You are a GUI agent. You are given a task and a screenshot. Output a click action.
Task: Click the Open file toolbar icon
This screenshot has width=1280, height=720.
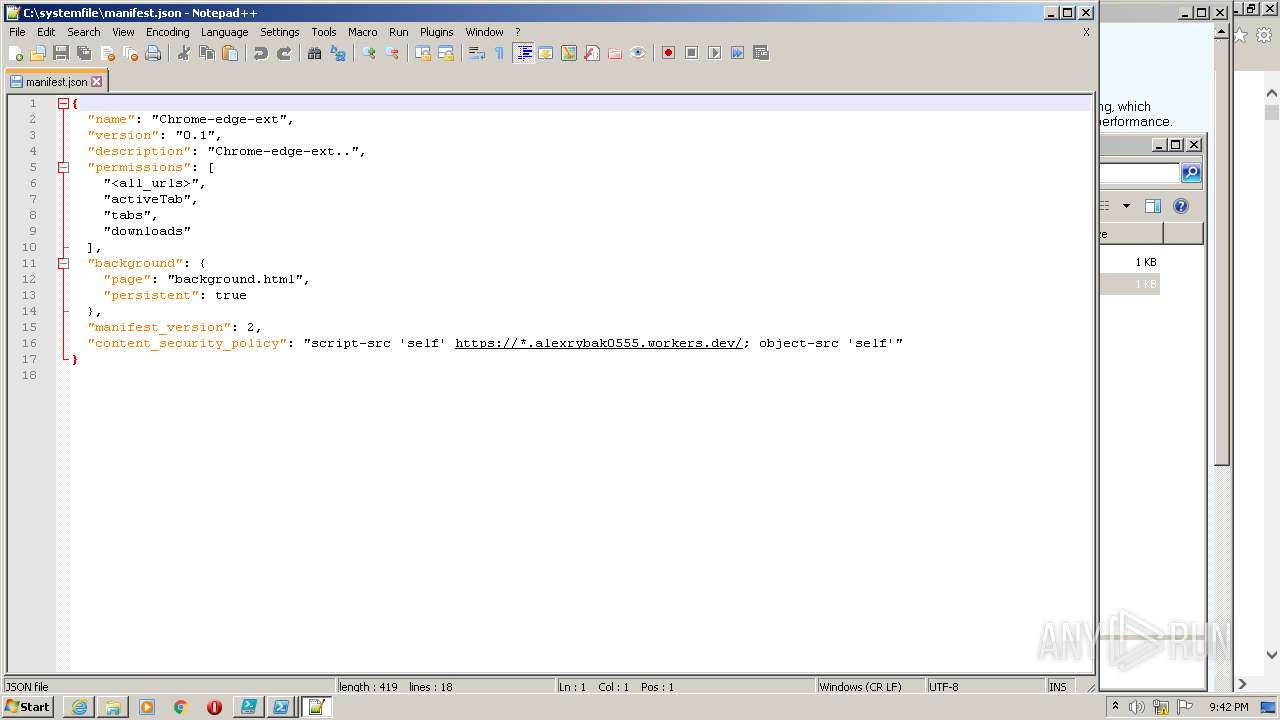(38, 53)
